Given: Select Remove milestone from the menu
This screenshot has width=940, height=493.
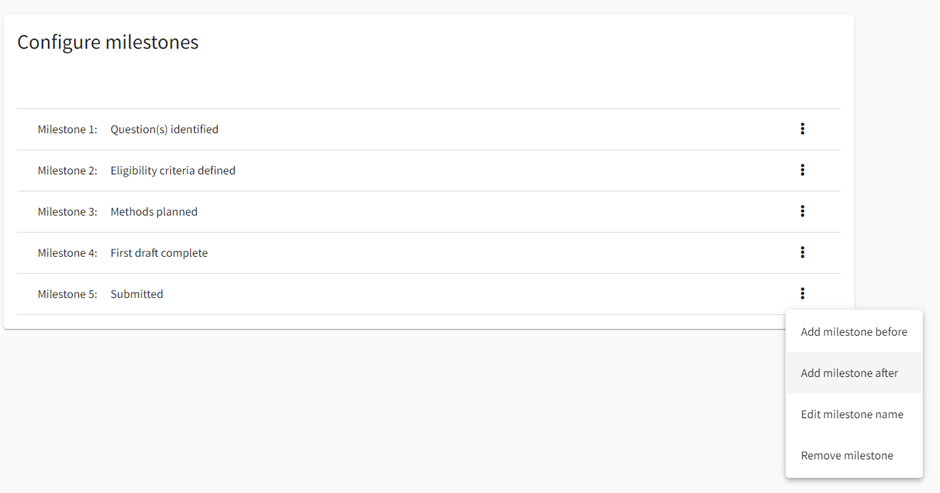Looking at the screenshot, I should pos(847,455).
